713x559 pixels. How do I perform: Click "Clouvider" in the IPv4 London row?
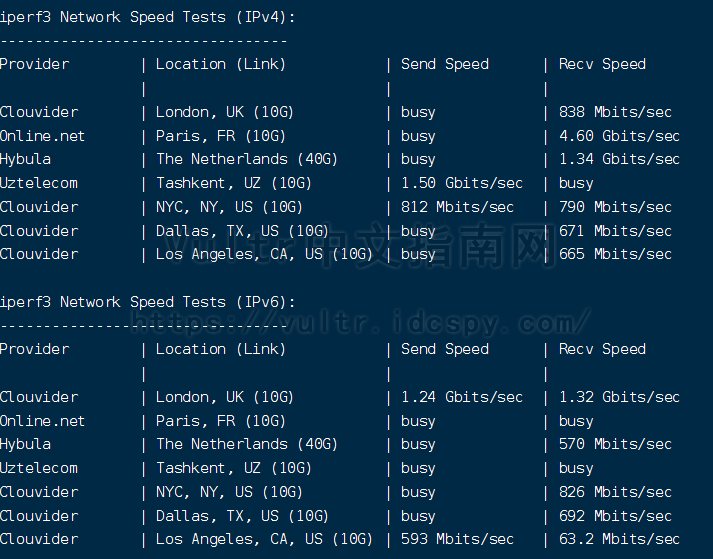pos(39,112)
